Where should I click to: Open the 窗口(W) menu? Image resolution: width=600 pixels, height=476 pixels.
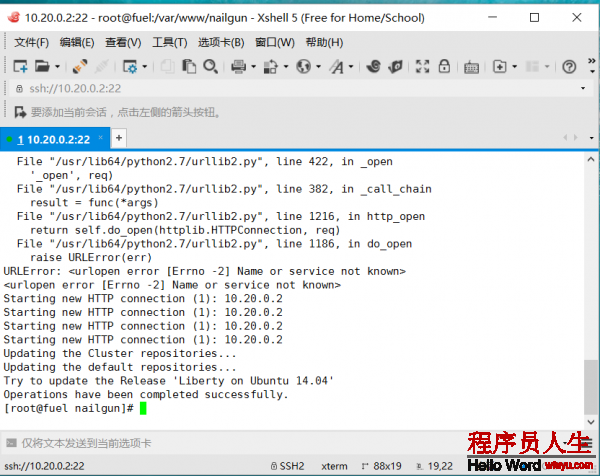point(275,42)
